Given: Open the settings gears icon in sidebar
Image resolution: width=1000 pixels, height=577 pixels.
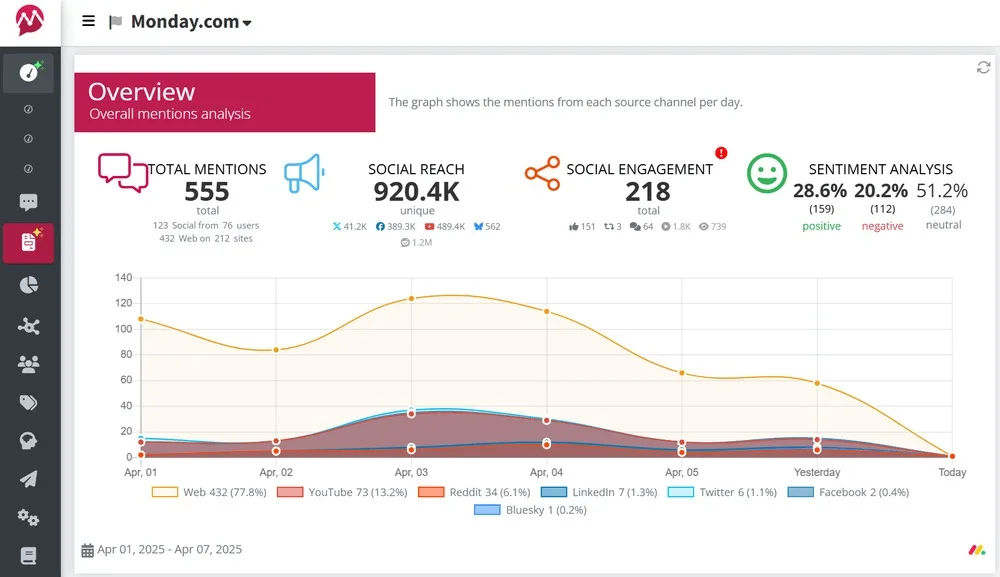Looking at the screenshot, I should pyautogui.click(x=28, y=517).
